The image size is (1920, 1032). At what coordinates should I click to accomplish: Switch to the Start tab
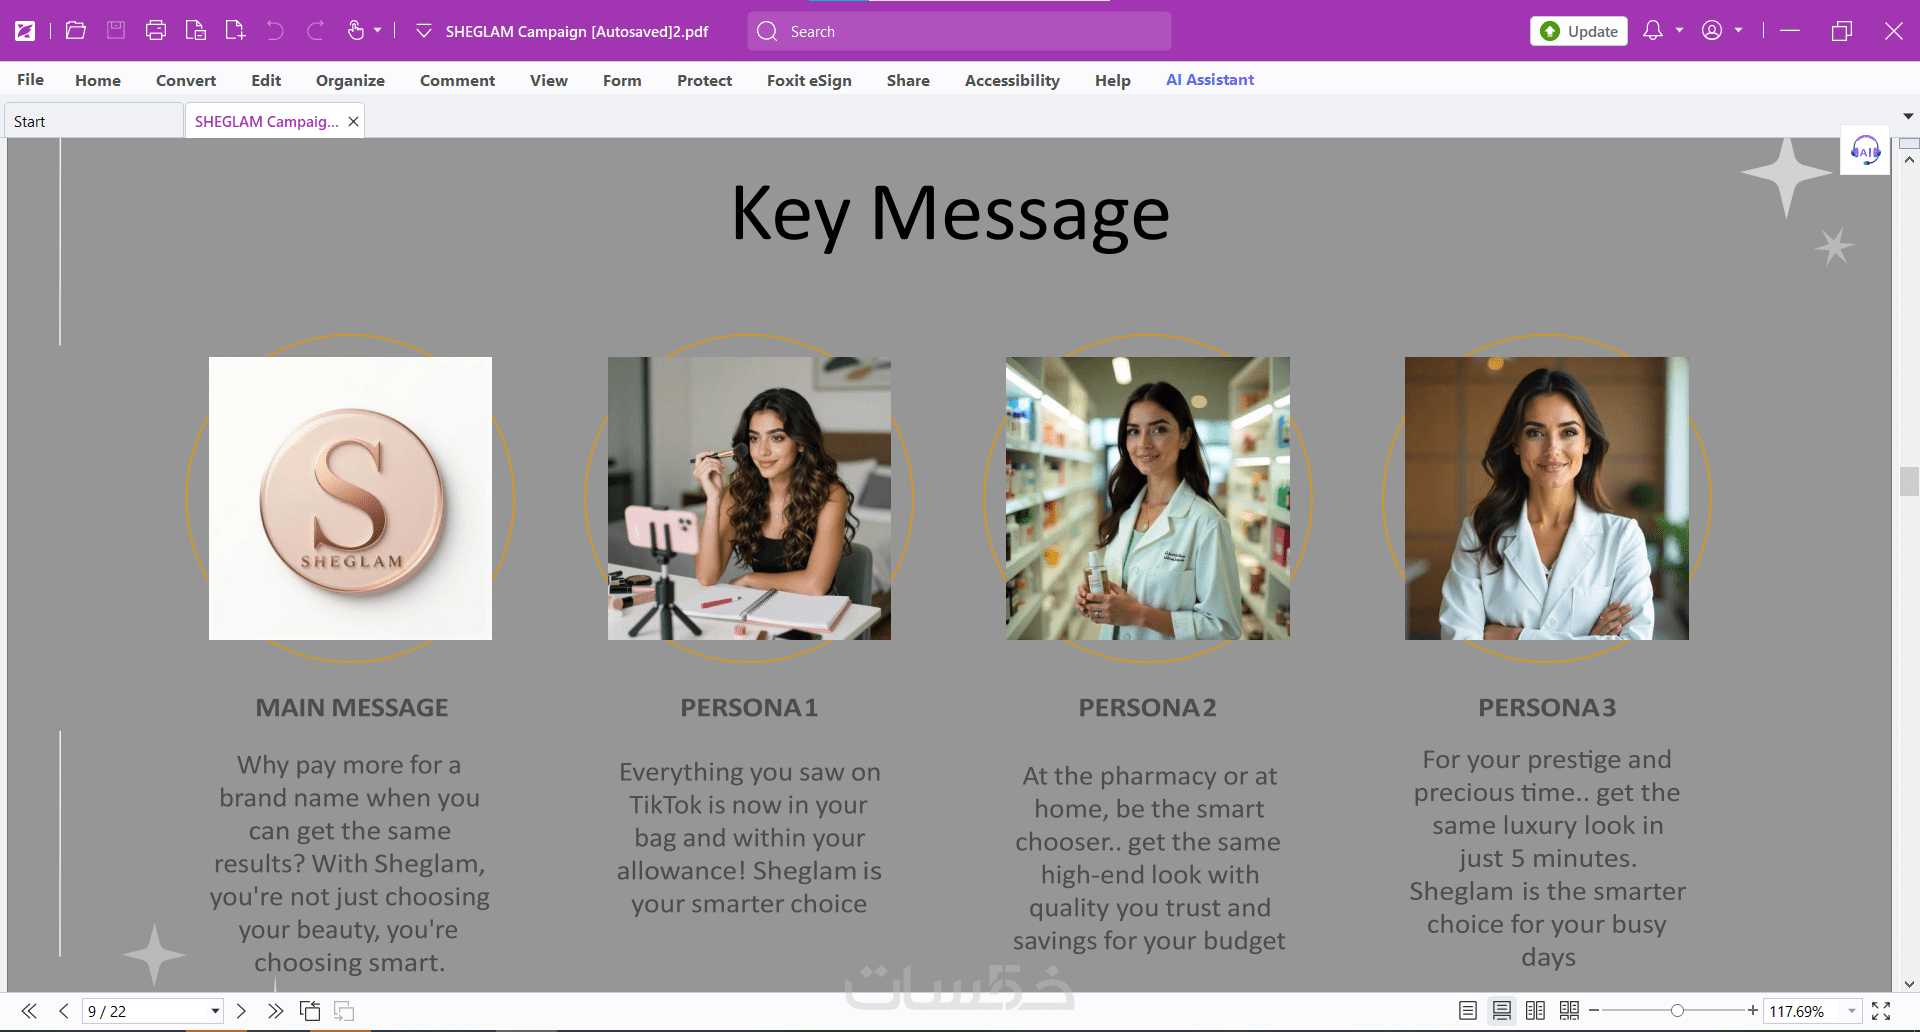(x=94, y=121)
